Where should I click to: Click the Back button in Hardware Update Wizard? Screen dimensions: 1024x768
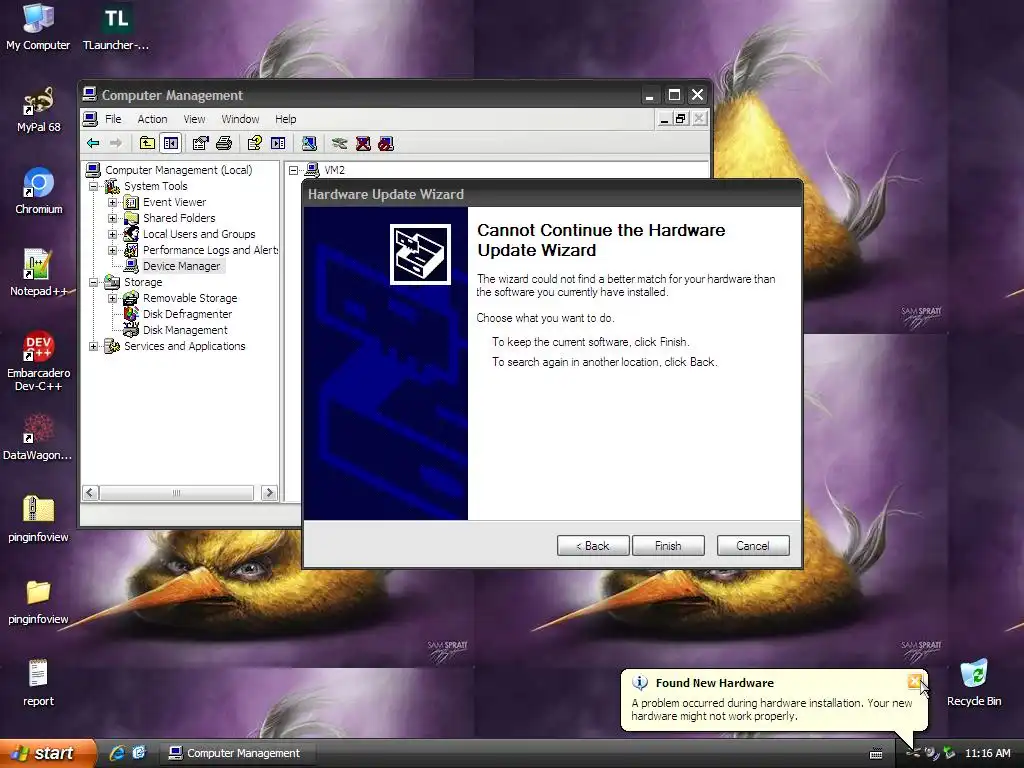coord(593,546)
